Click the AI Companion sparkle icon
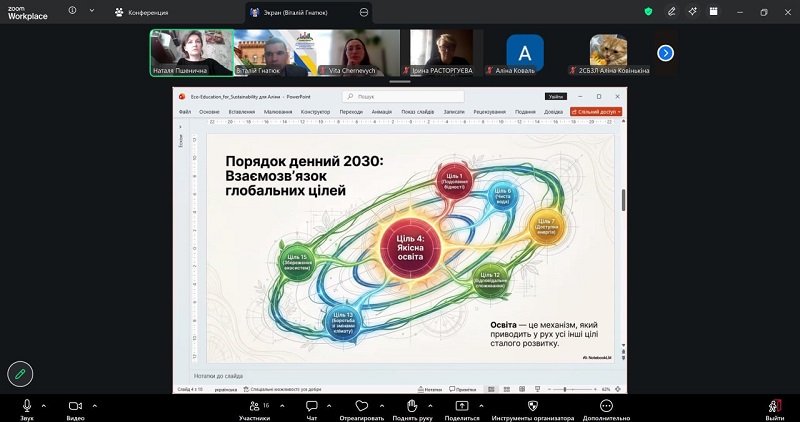This screenshot has height=422, width=800. pos(692,11)
